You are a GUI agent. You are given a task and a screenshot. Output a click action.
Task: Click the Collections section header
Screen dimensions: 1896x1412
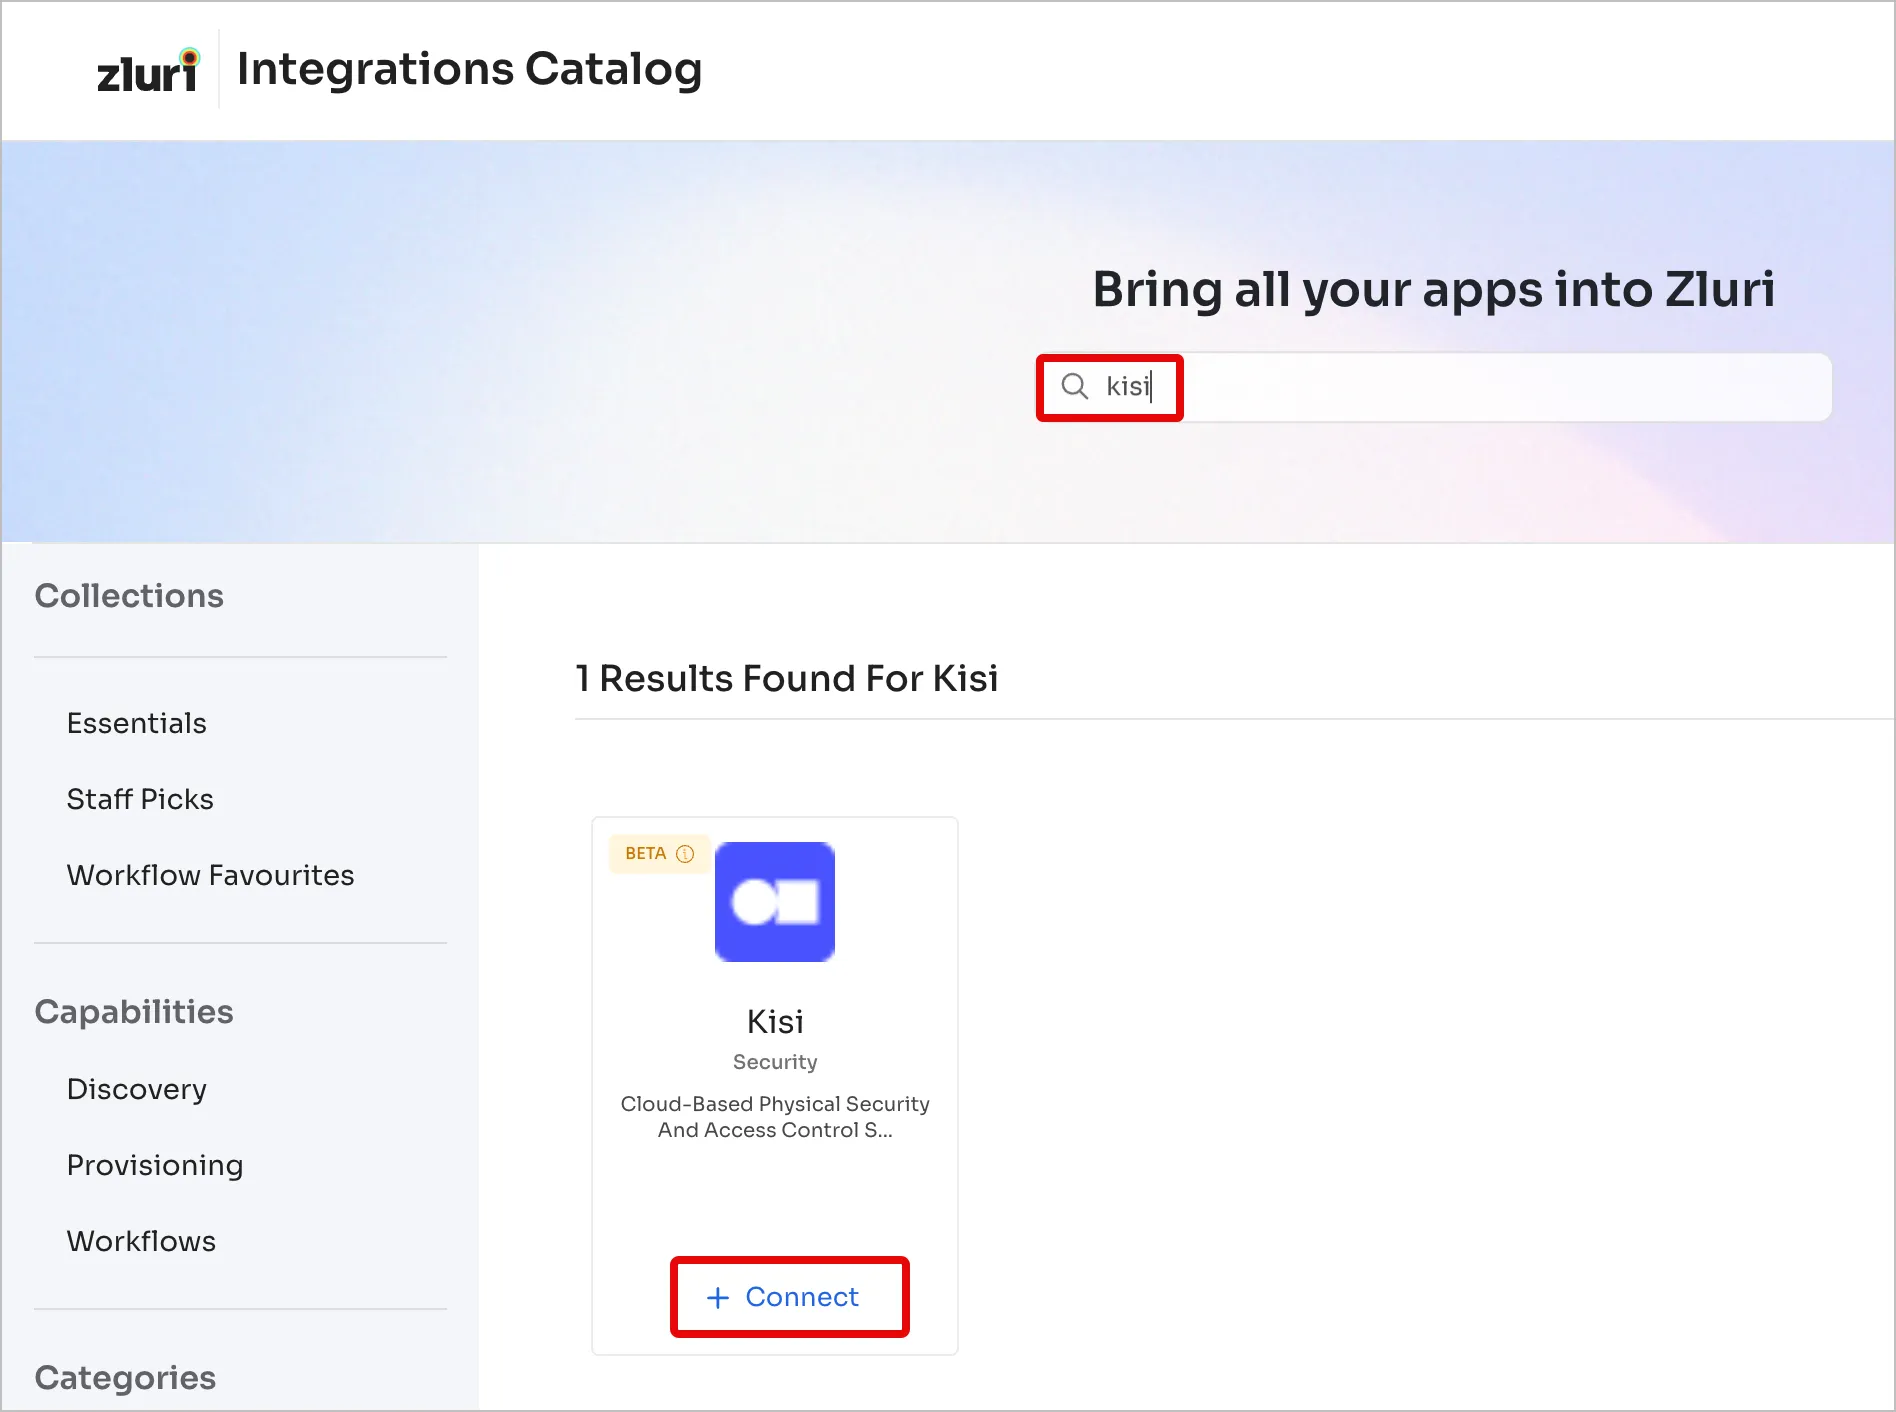point(129,596)
